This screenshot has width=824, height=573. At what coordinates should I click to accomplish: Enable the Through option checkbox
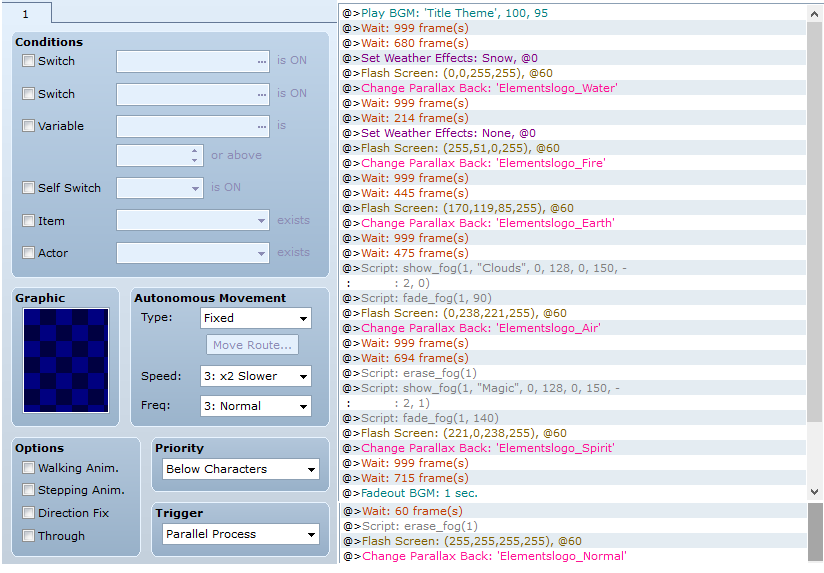click(x=29, y=536)
